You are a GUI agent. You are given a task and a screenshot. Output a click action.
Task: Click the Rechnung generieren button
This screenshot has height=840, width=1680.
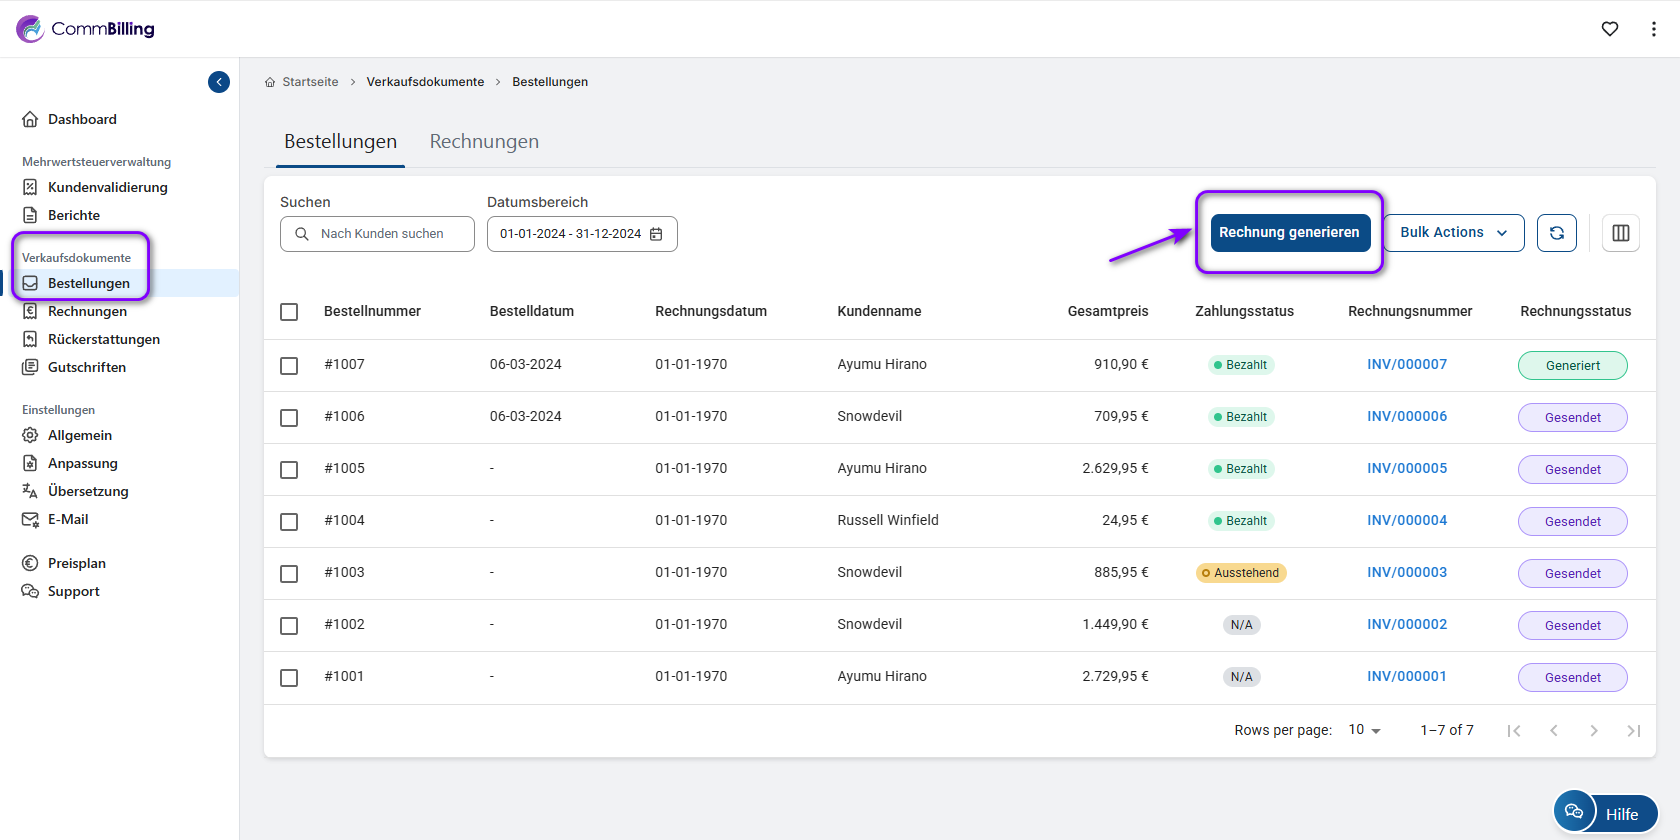click(1289, 233)
